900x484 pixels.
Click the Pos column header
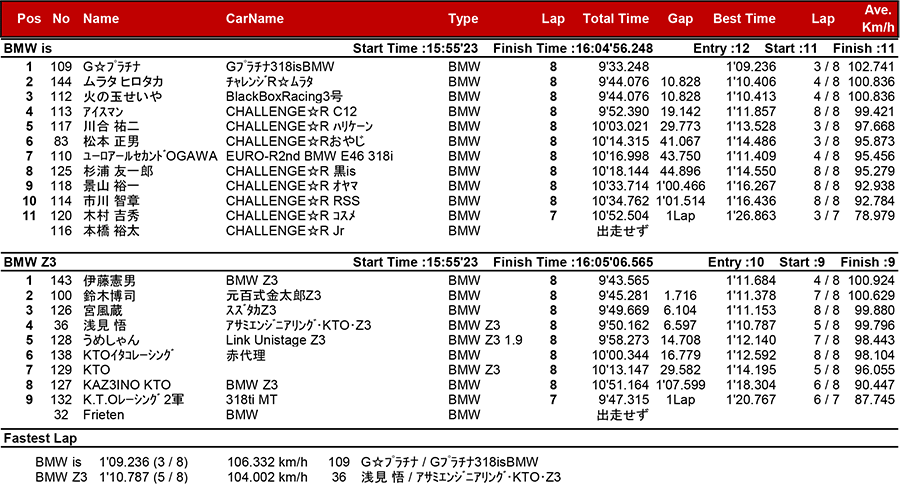tap(29, 18)
